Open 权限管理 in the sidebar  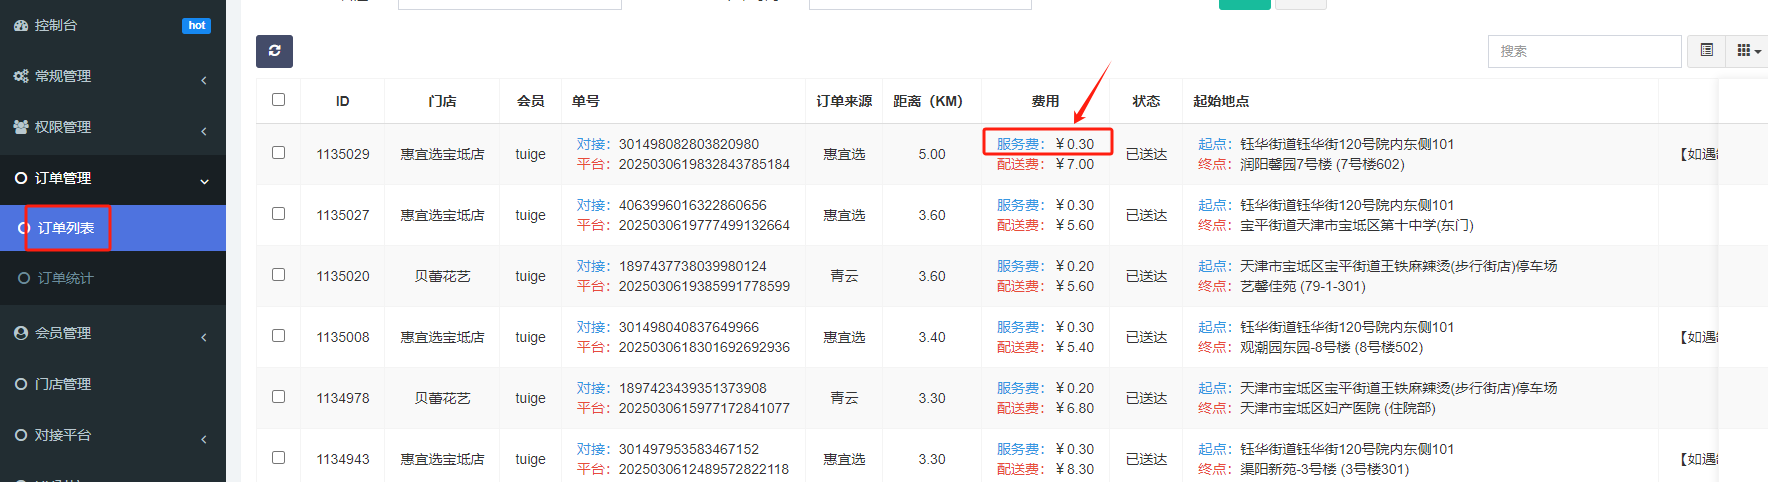coord(113,127)
